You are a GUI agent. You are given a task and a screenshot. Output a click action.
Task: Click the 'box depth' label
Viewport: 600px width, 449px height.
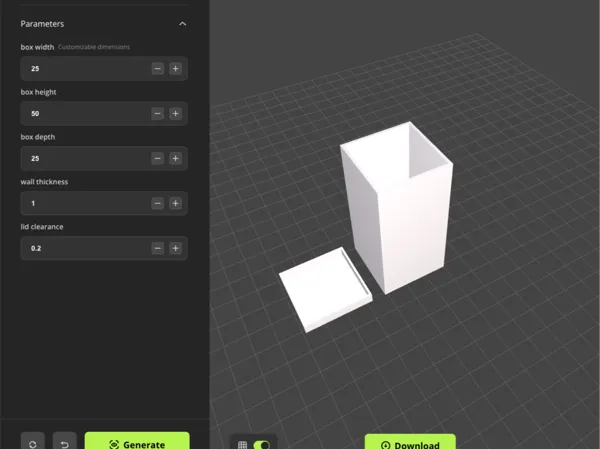click(x=38, y=137)
